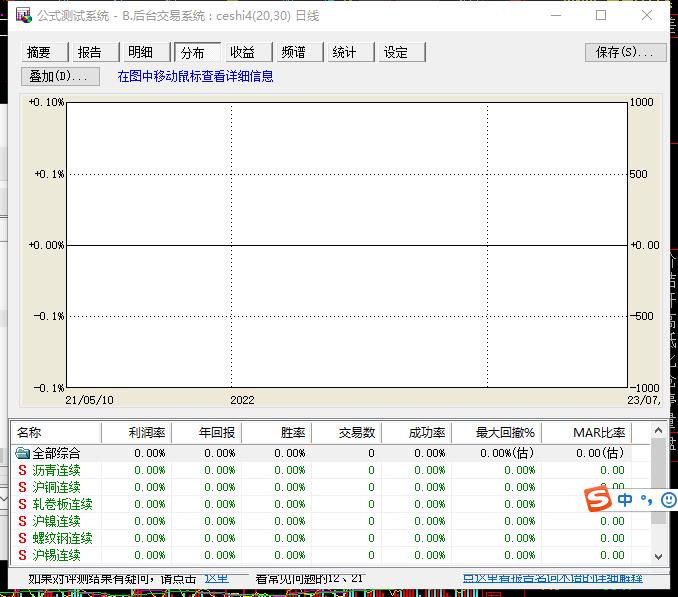
Task: Click the 这里 help link
Action: click(x=216, y=578)
